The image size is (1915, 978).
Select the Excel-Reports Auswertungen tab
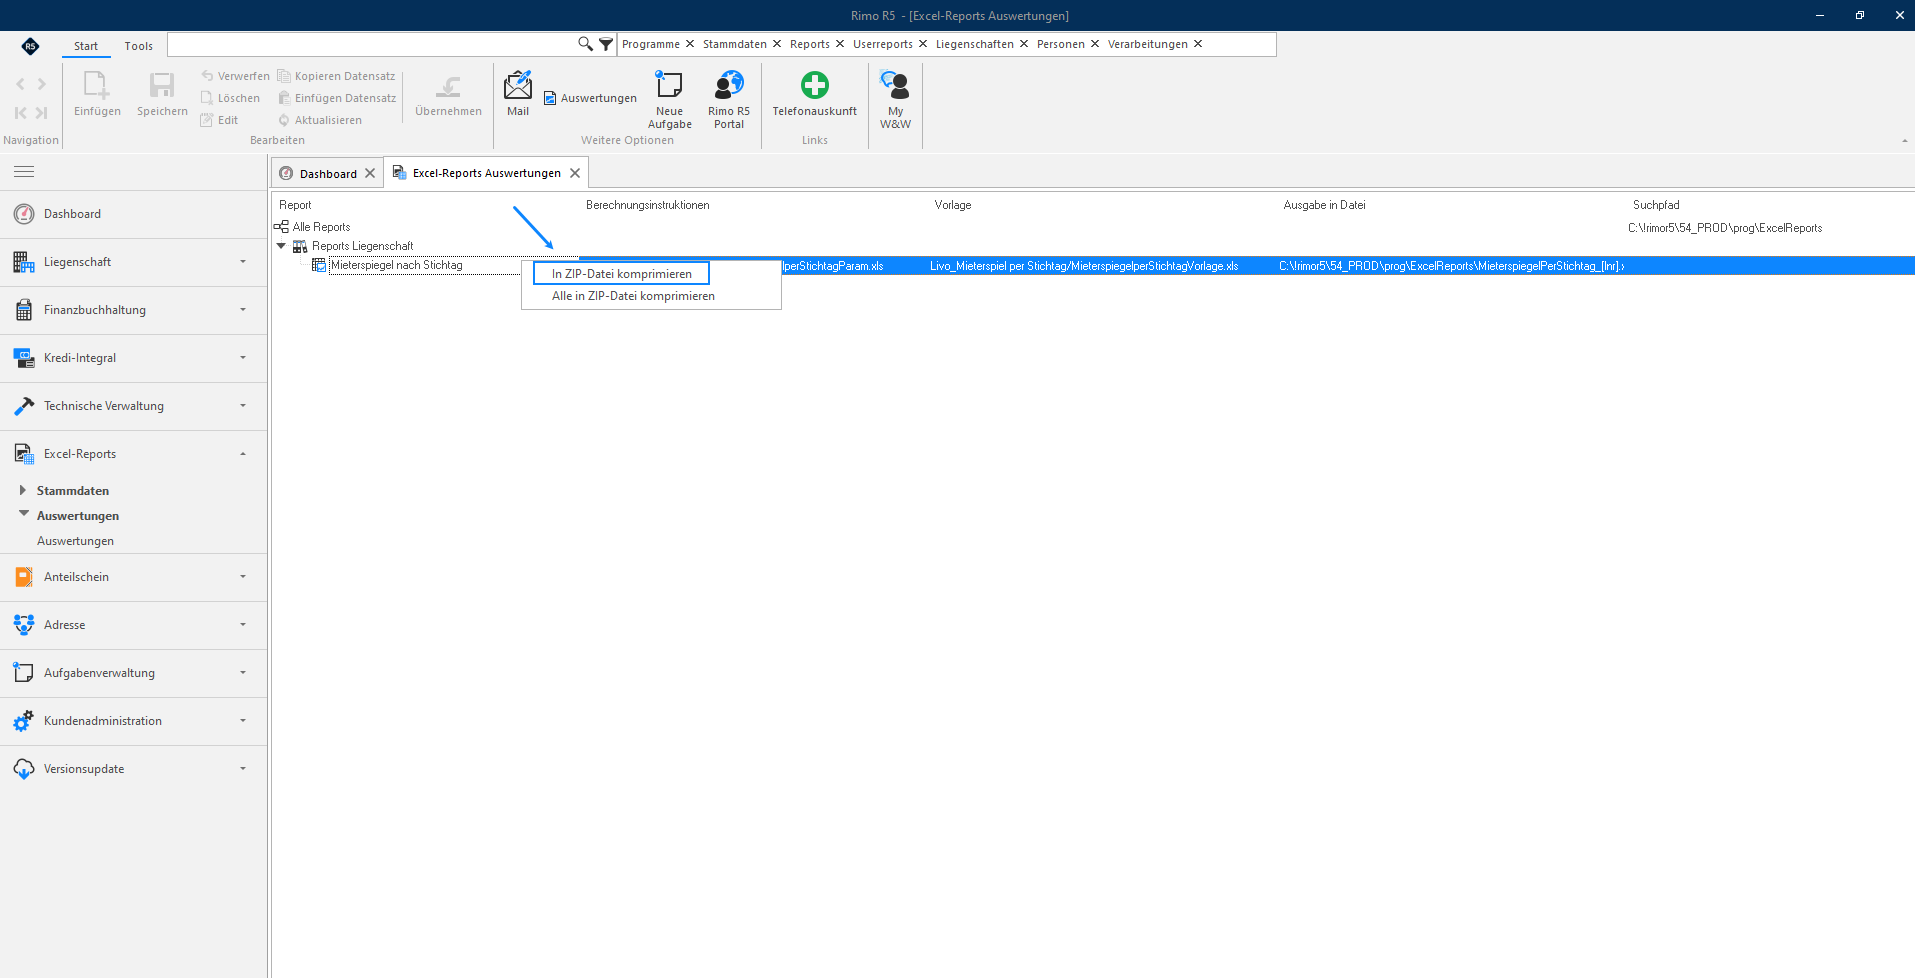click(x=487, y=173)
